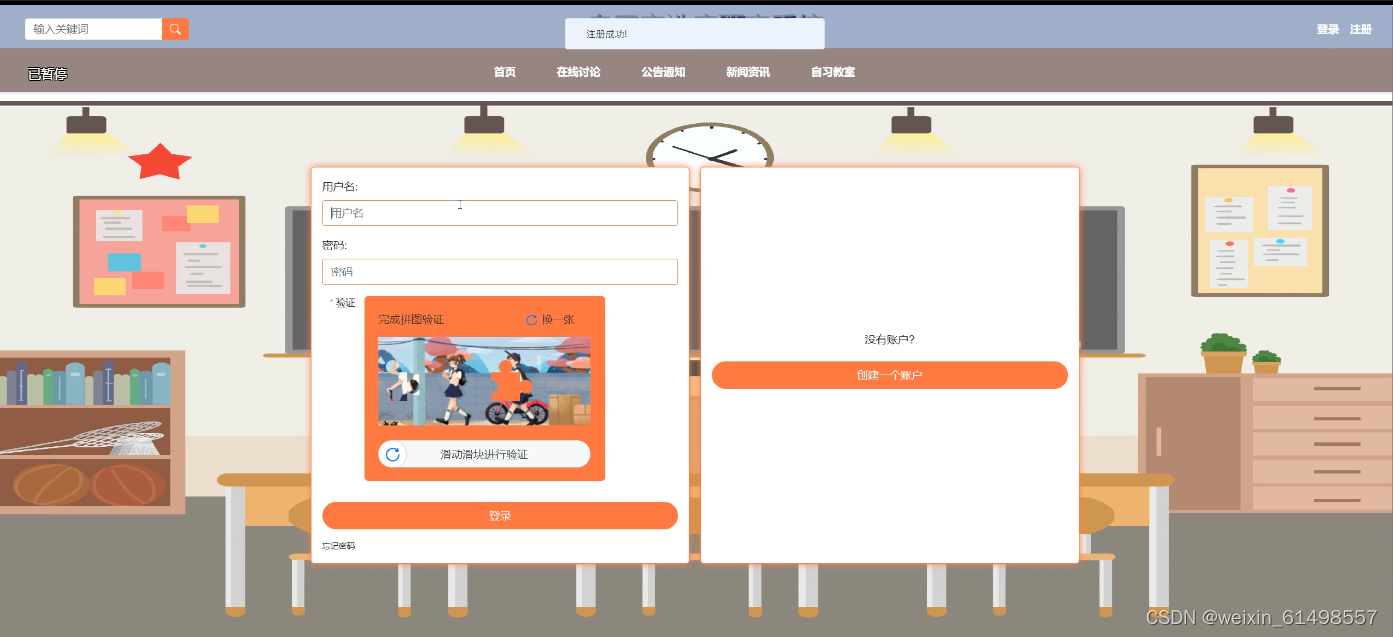
Task: Click the 登录 link in header
Action: 1328,29
